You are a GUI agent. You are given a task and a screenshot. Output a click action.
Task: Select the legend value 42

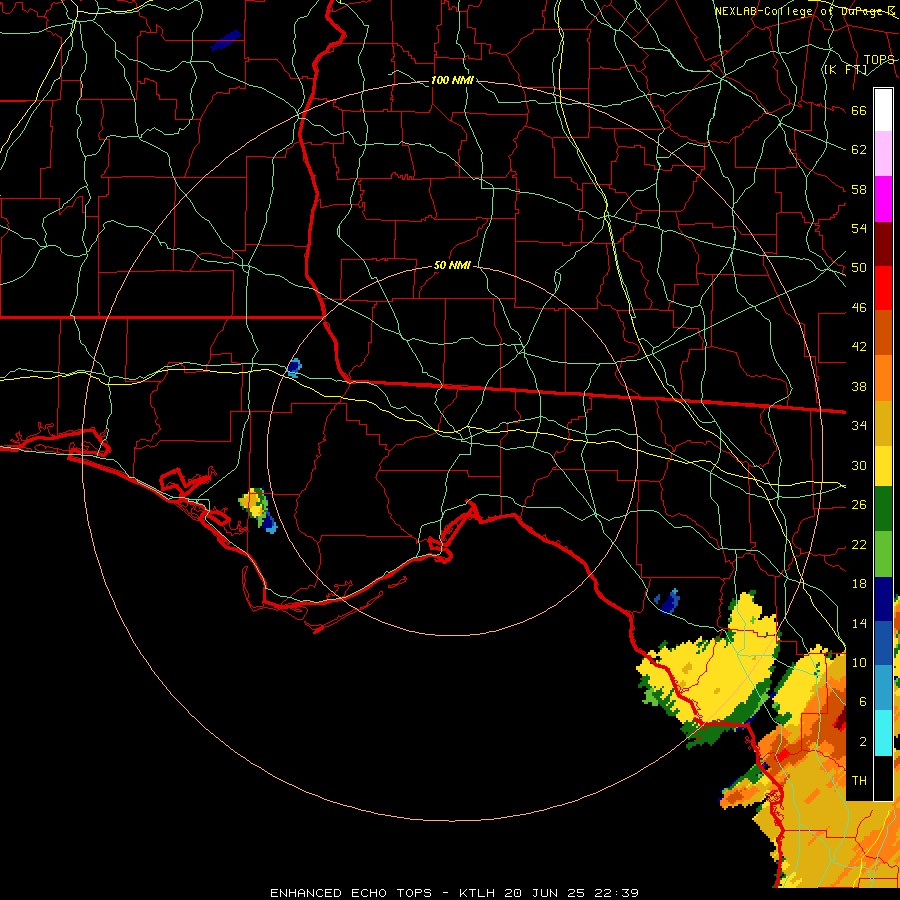click(x=859, y=347)
